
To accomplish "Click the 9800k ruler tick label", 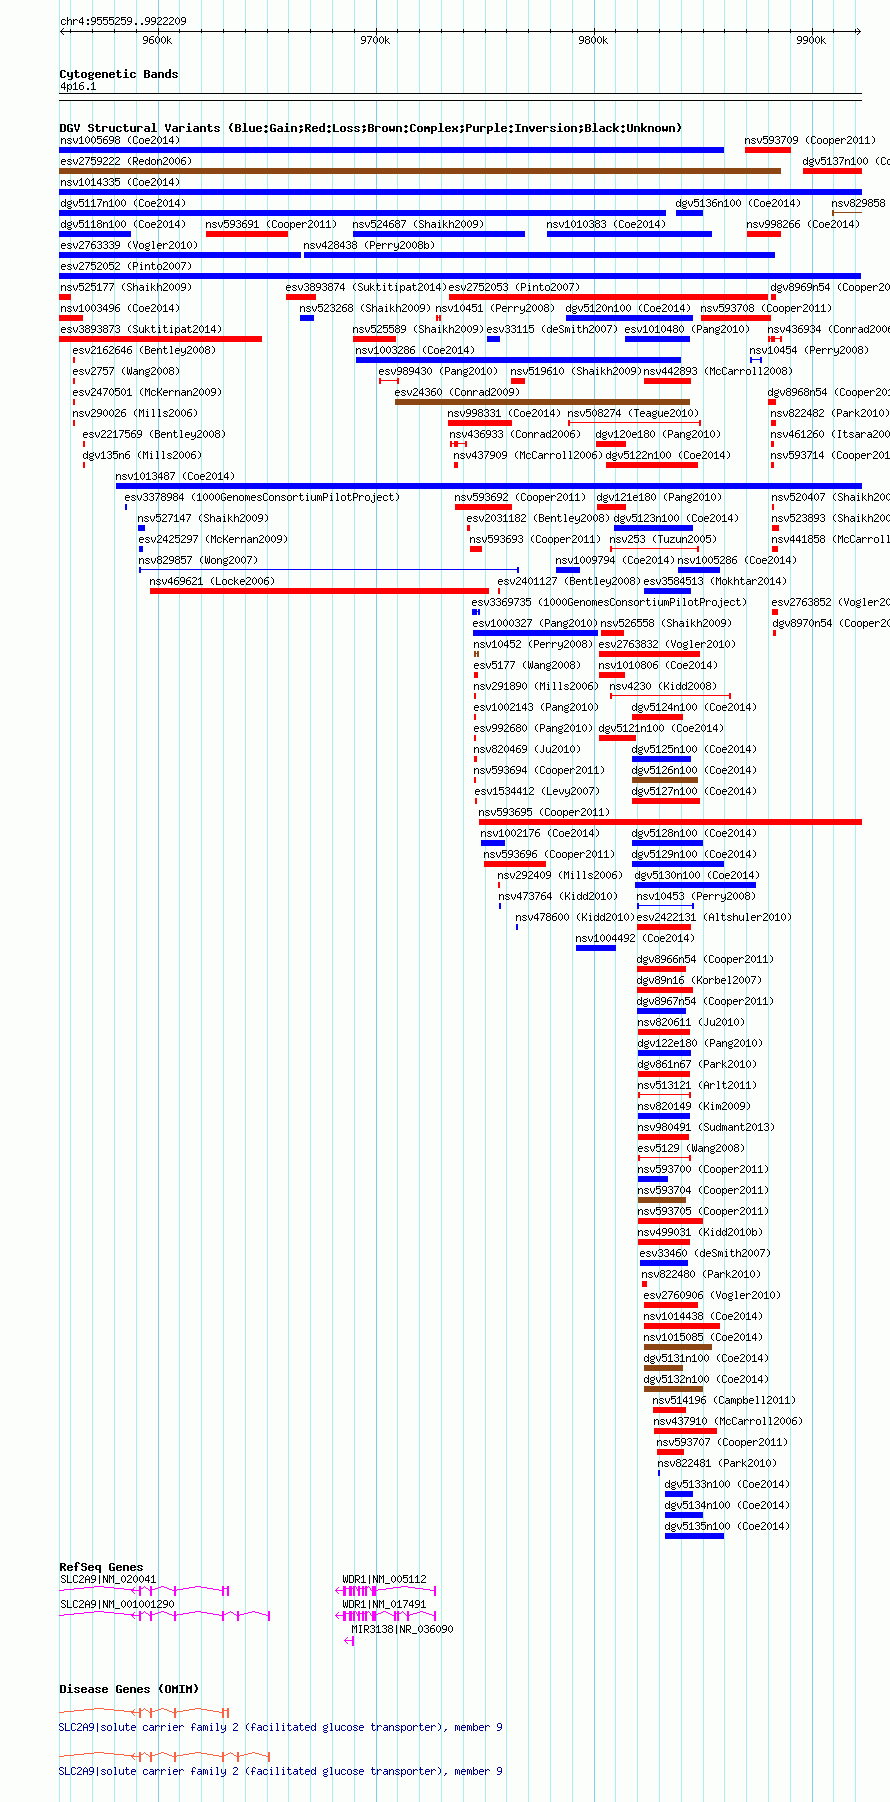I will 593,41.
